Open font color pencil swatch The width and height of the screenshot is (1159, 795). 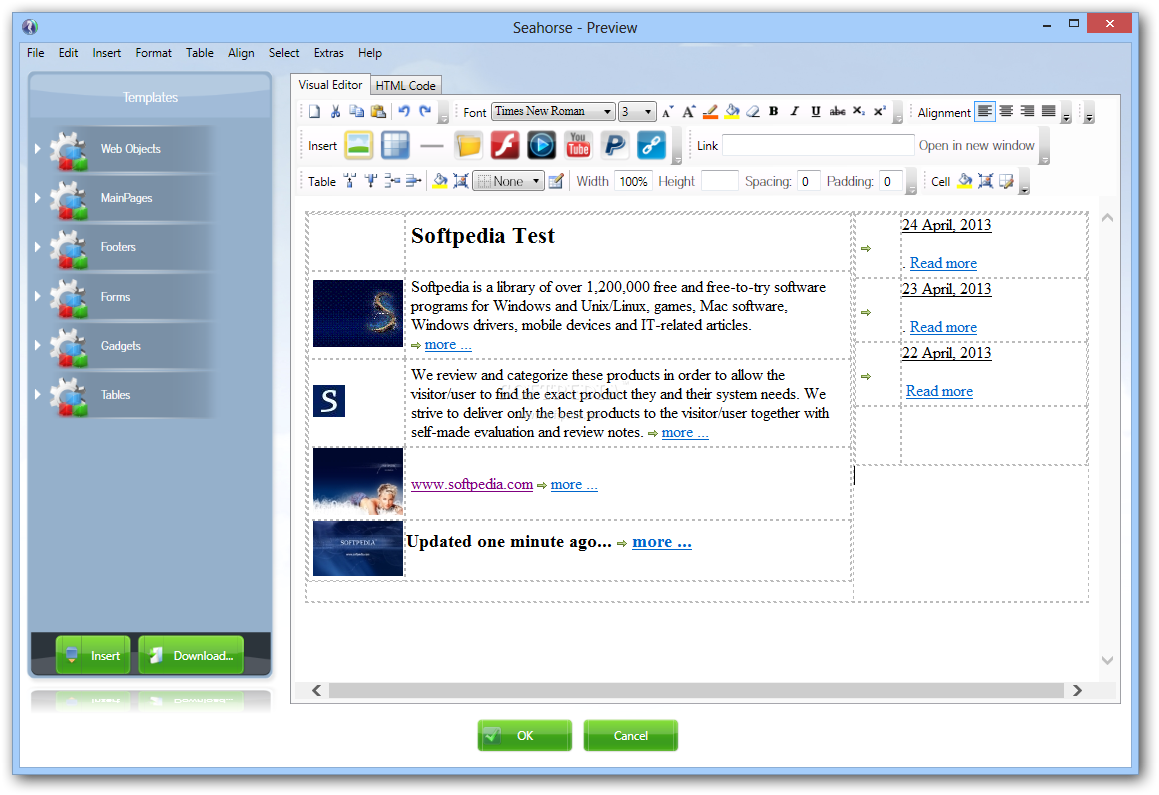click(x=710, y=112)
